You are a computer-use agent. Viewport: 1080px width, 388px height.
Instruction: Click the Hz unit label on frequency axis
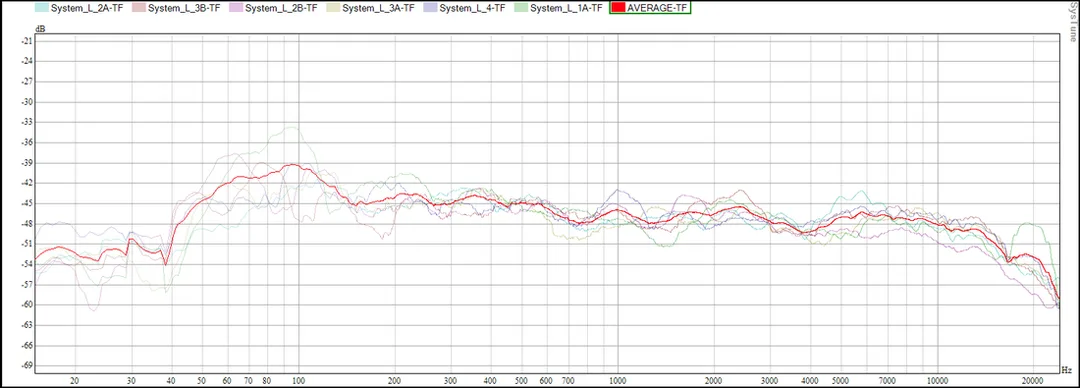pyautogui.click(x=1067, y=370)
